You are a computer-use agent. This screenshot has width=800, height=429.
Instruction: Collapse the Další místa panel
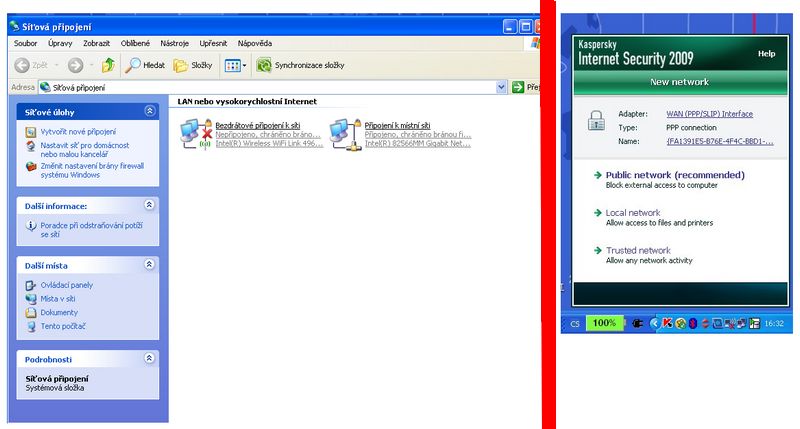pyautogui.click(x=149, y=264)
